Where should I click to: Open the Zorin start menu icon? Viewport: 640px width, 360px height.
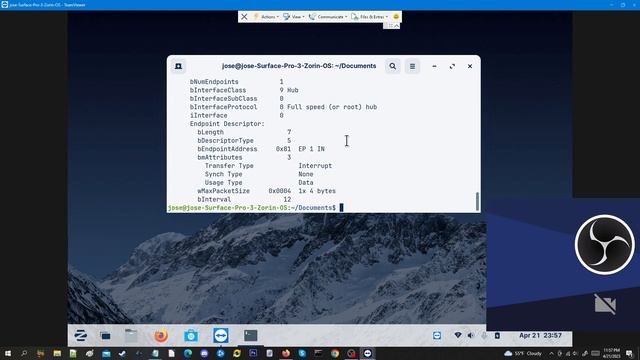(x=80, y=336)
